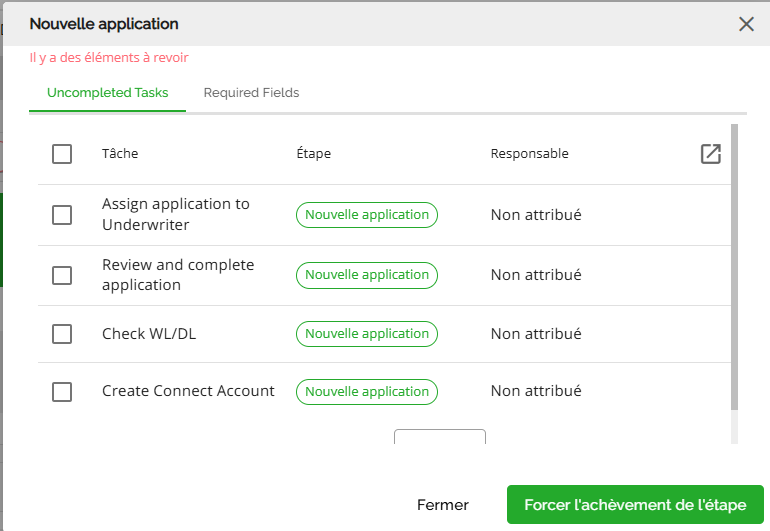Click the Tâche column header
This screenshot has width=770, height=531.
[x=120, y=154]
